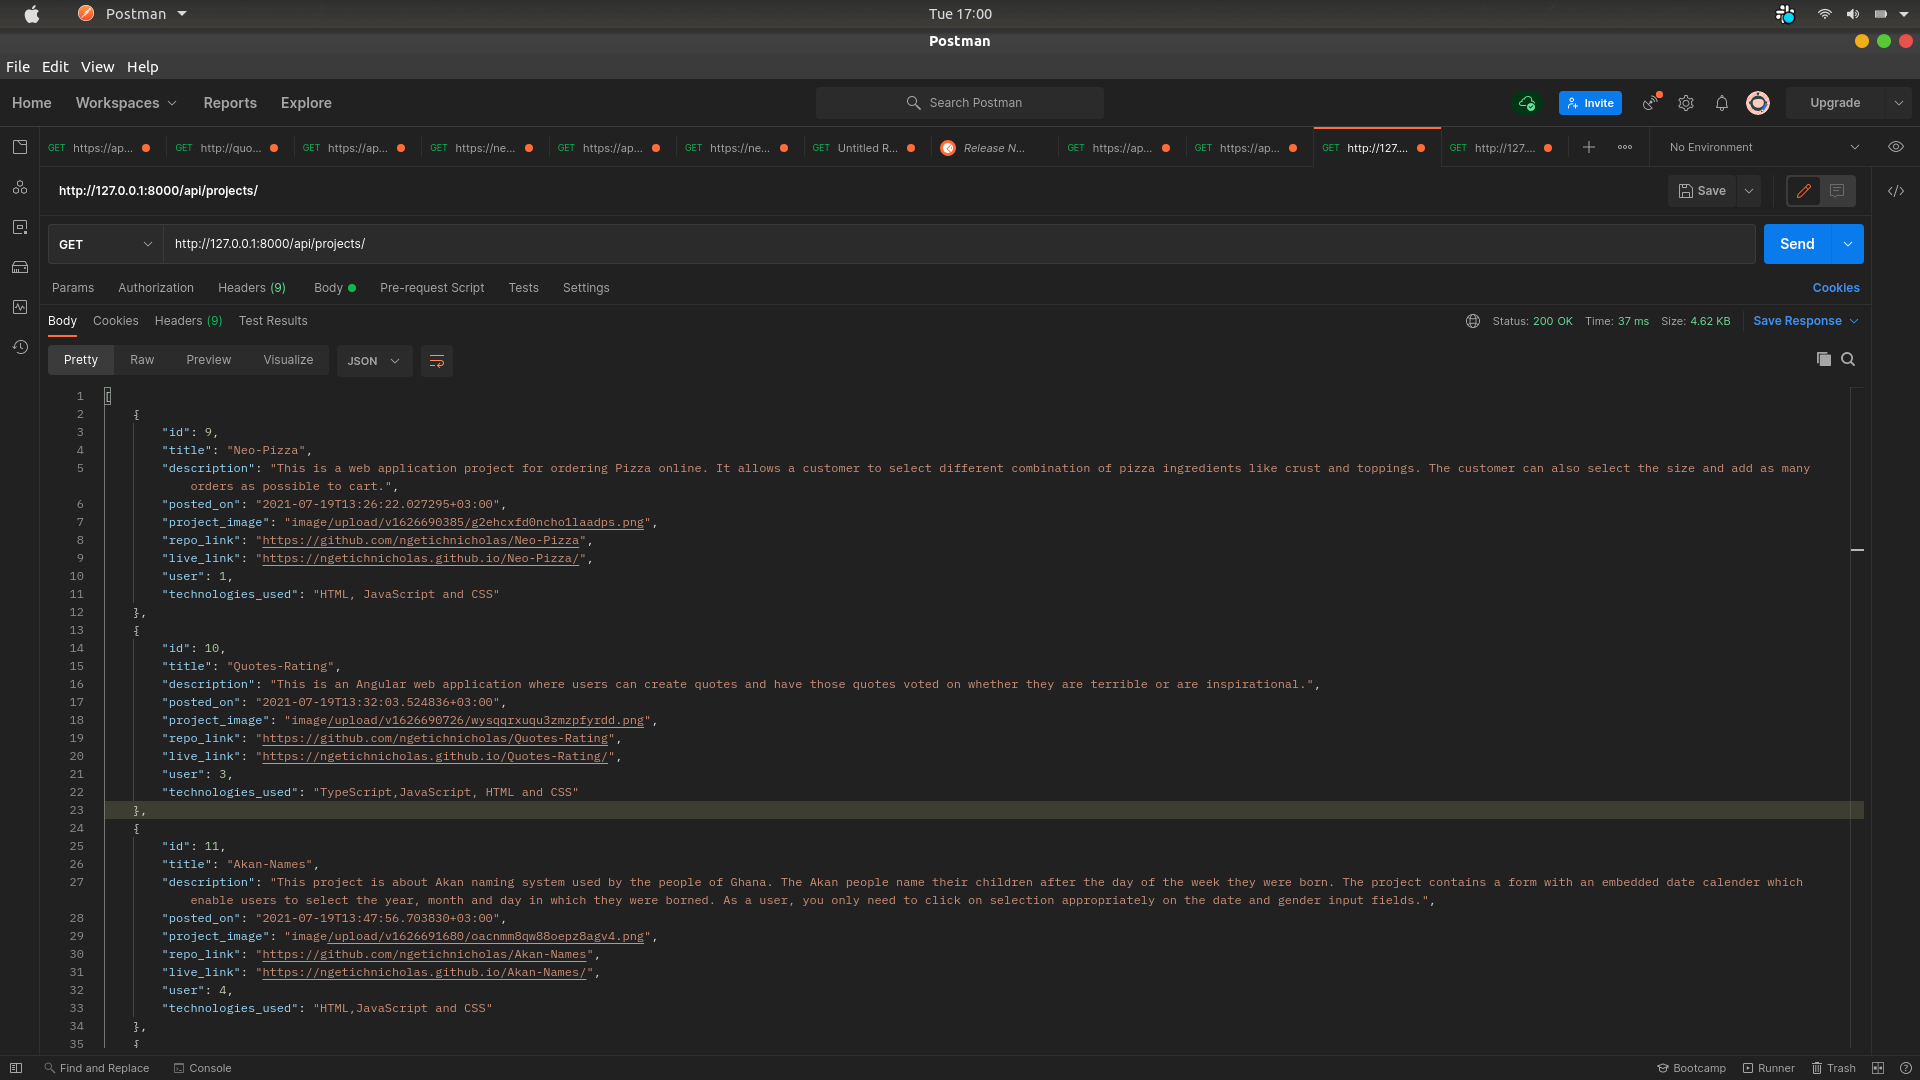Select the Raw response view
This screenshot has height=1080, width=1920.
coord(142,360)
